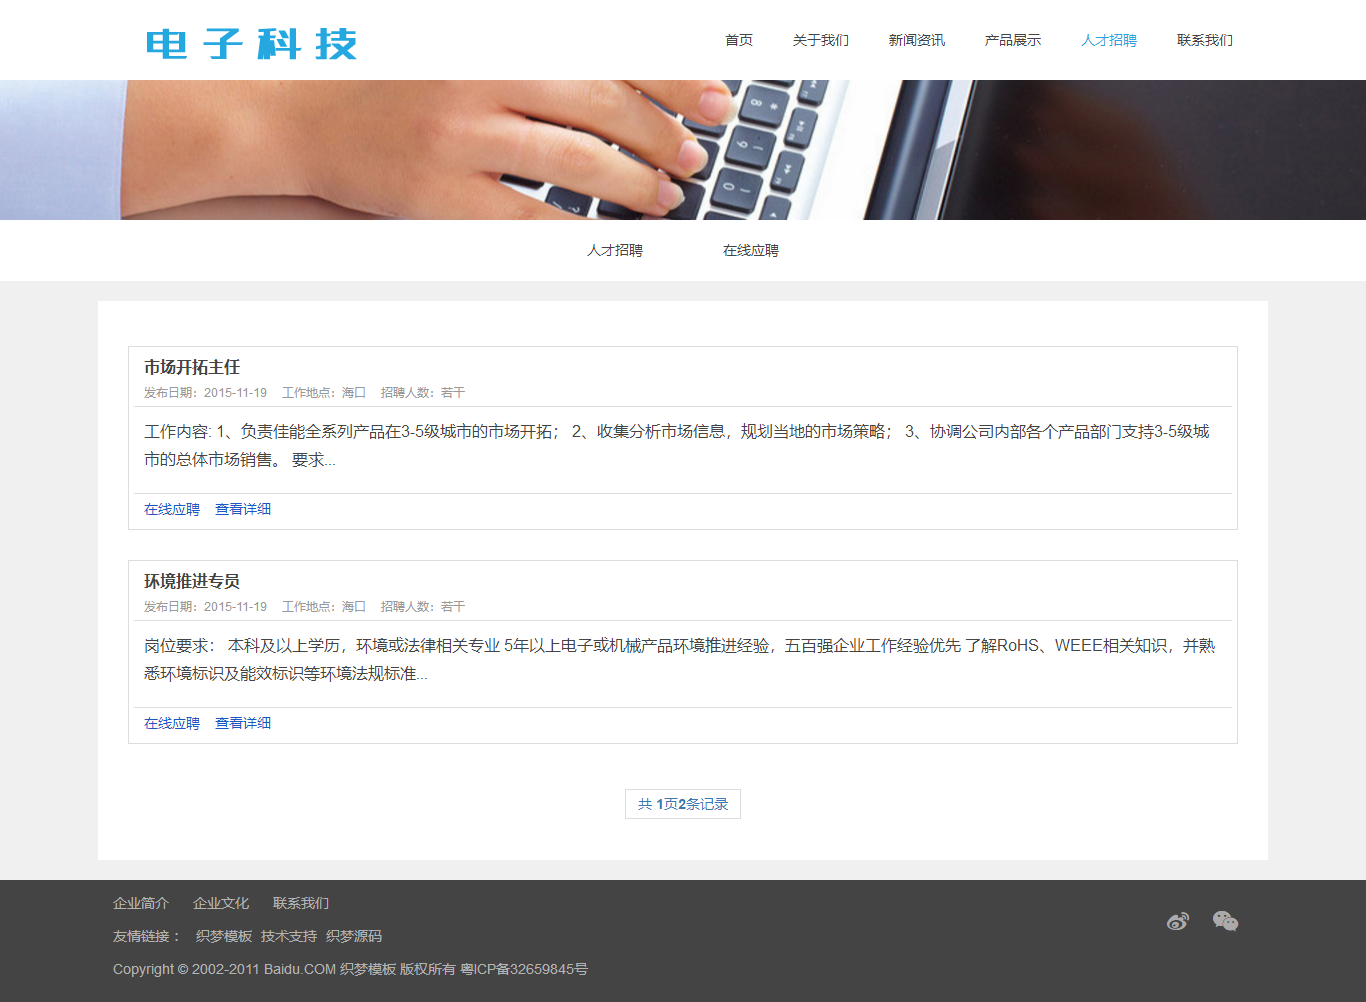
Task: Open 产品展示 in the top navigation
Action: coord(1013,40)
